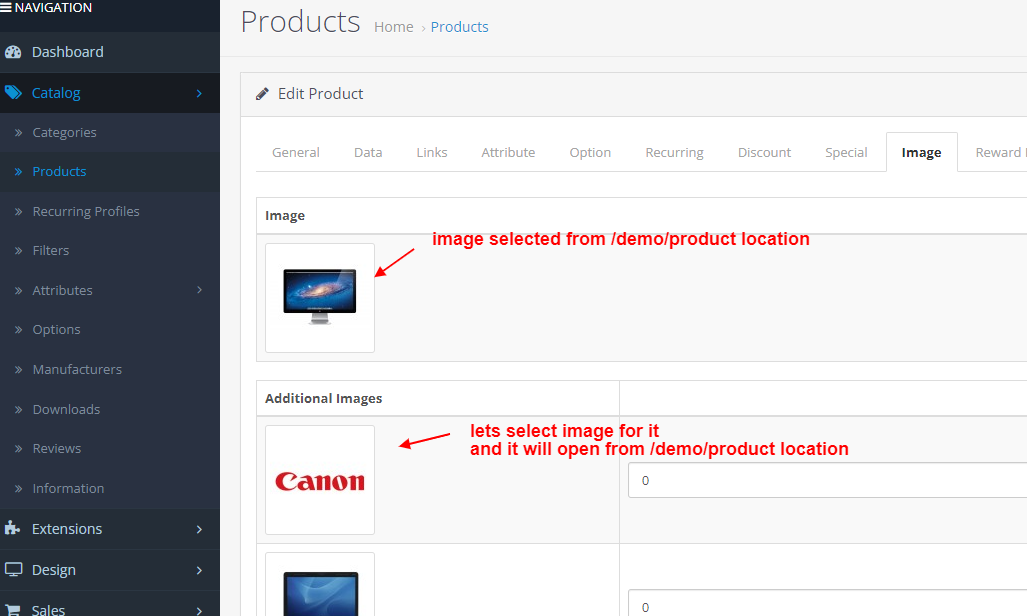The height and width of the screenshot is (616, 1027).
Task: Click the Edit Product pencil icon
Action: click(261, 93)
